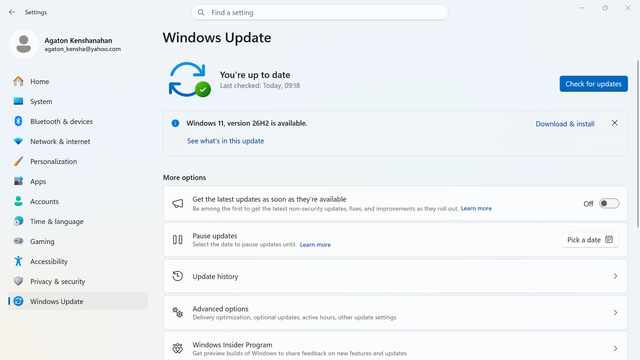
Task: Click the Last checked: Today, 09:18 text
Action: point(260,86)
